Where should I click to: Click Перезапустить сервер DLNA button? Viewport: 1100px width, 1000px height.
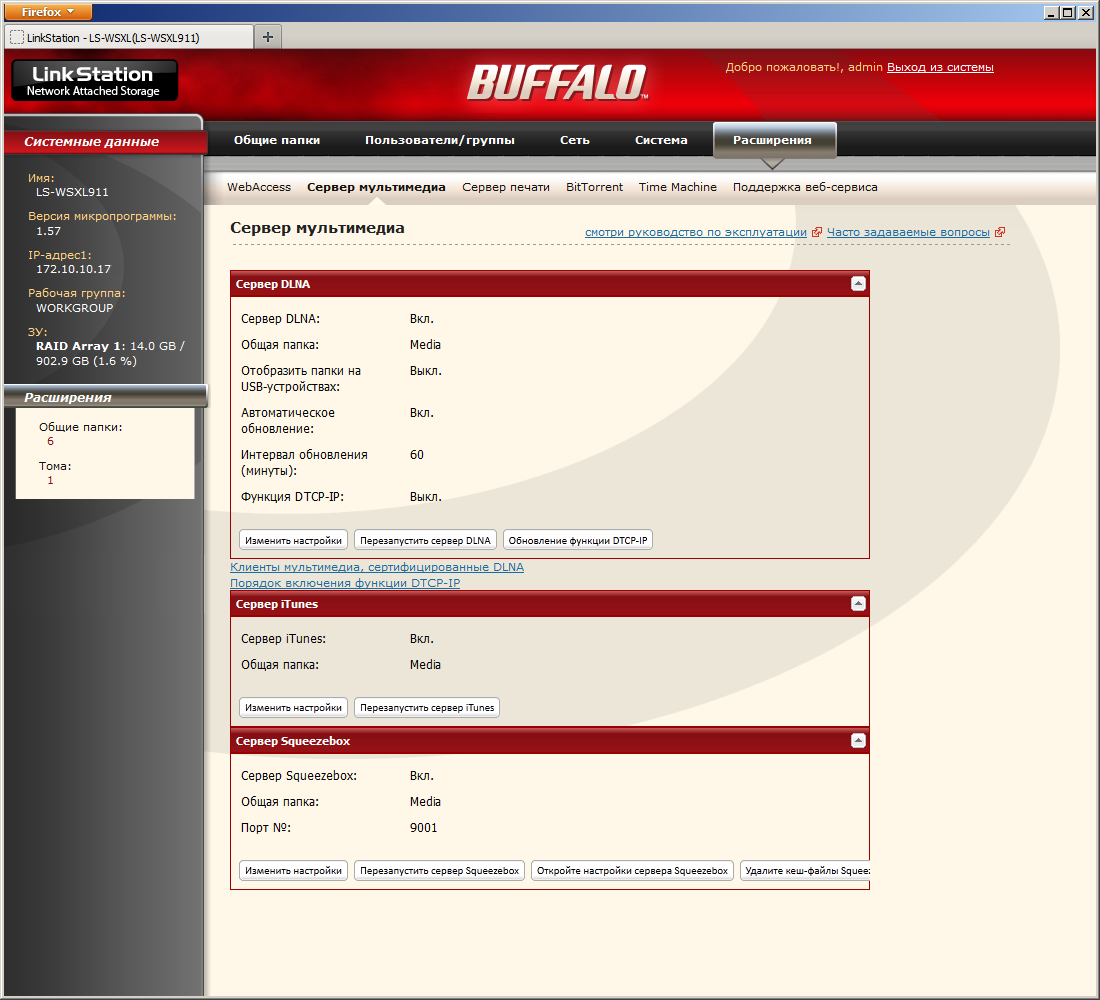425,540
